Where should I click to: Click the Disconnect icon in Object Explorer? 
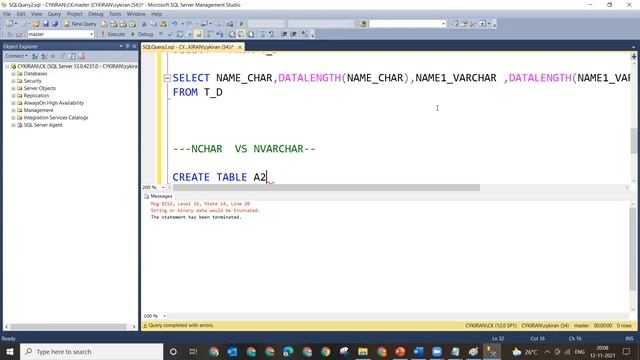44,56
